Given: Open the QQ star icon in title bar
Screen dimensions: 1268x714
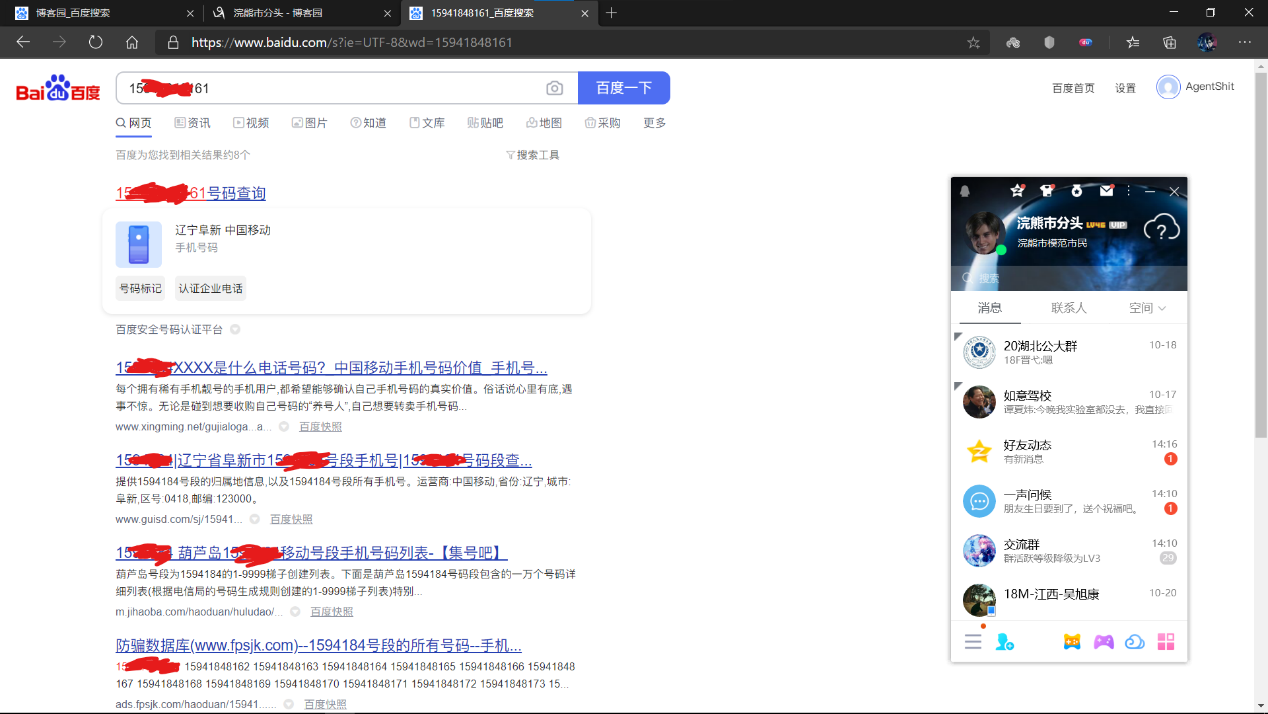Looking at the screenshot, I should coord(1017,190).
